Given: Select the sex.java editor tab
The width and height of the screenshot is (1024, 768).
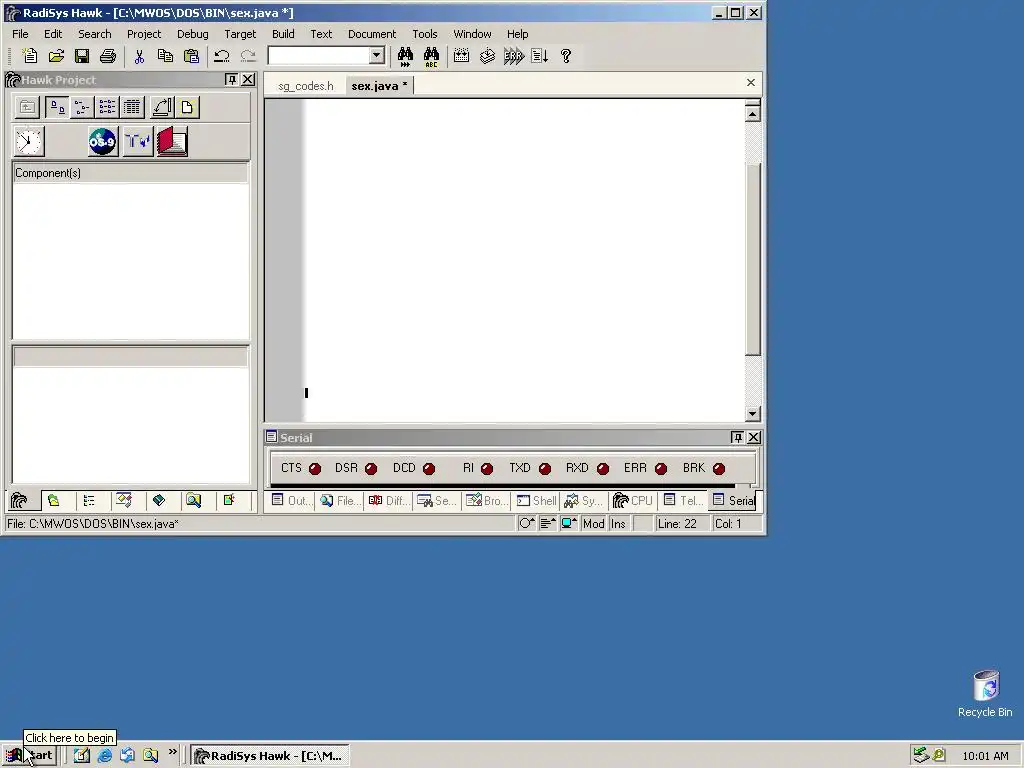Looking at the screenshot, I should 379,86.
